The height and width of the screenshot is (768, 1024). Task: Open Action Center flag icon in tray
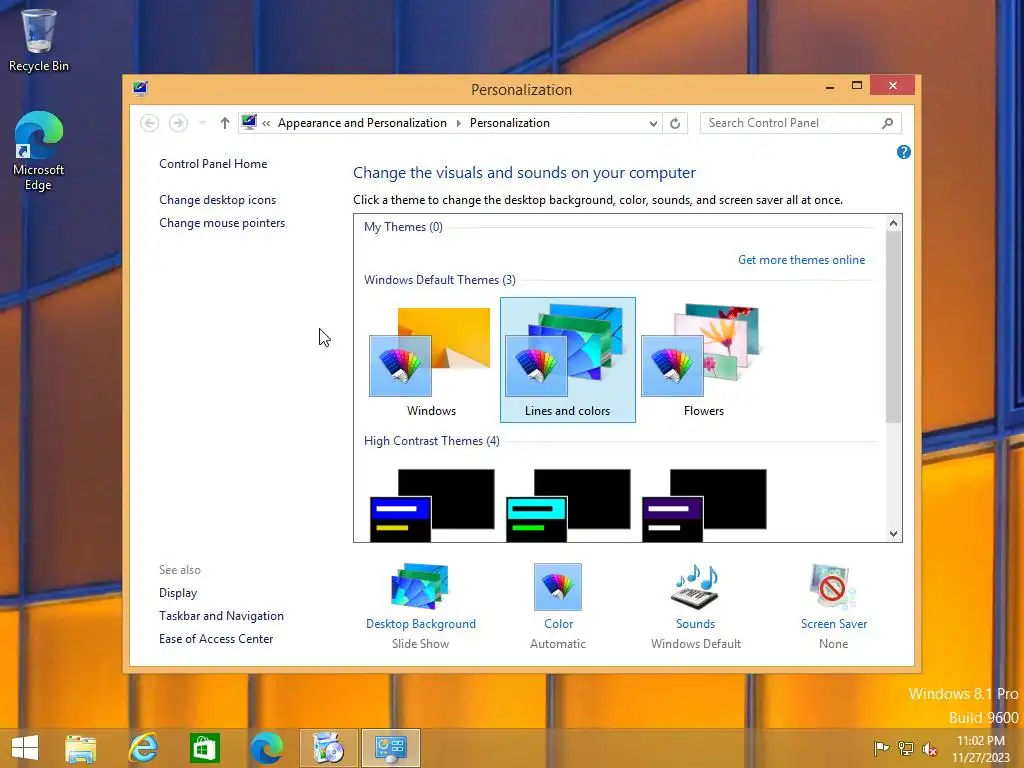tap(881, 748)
